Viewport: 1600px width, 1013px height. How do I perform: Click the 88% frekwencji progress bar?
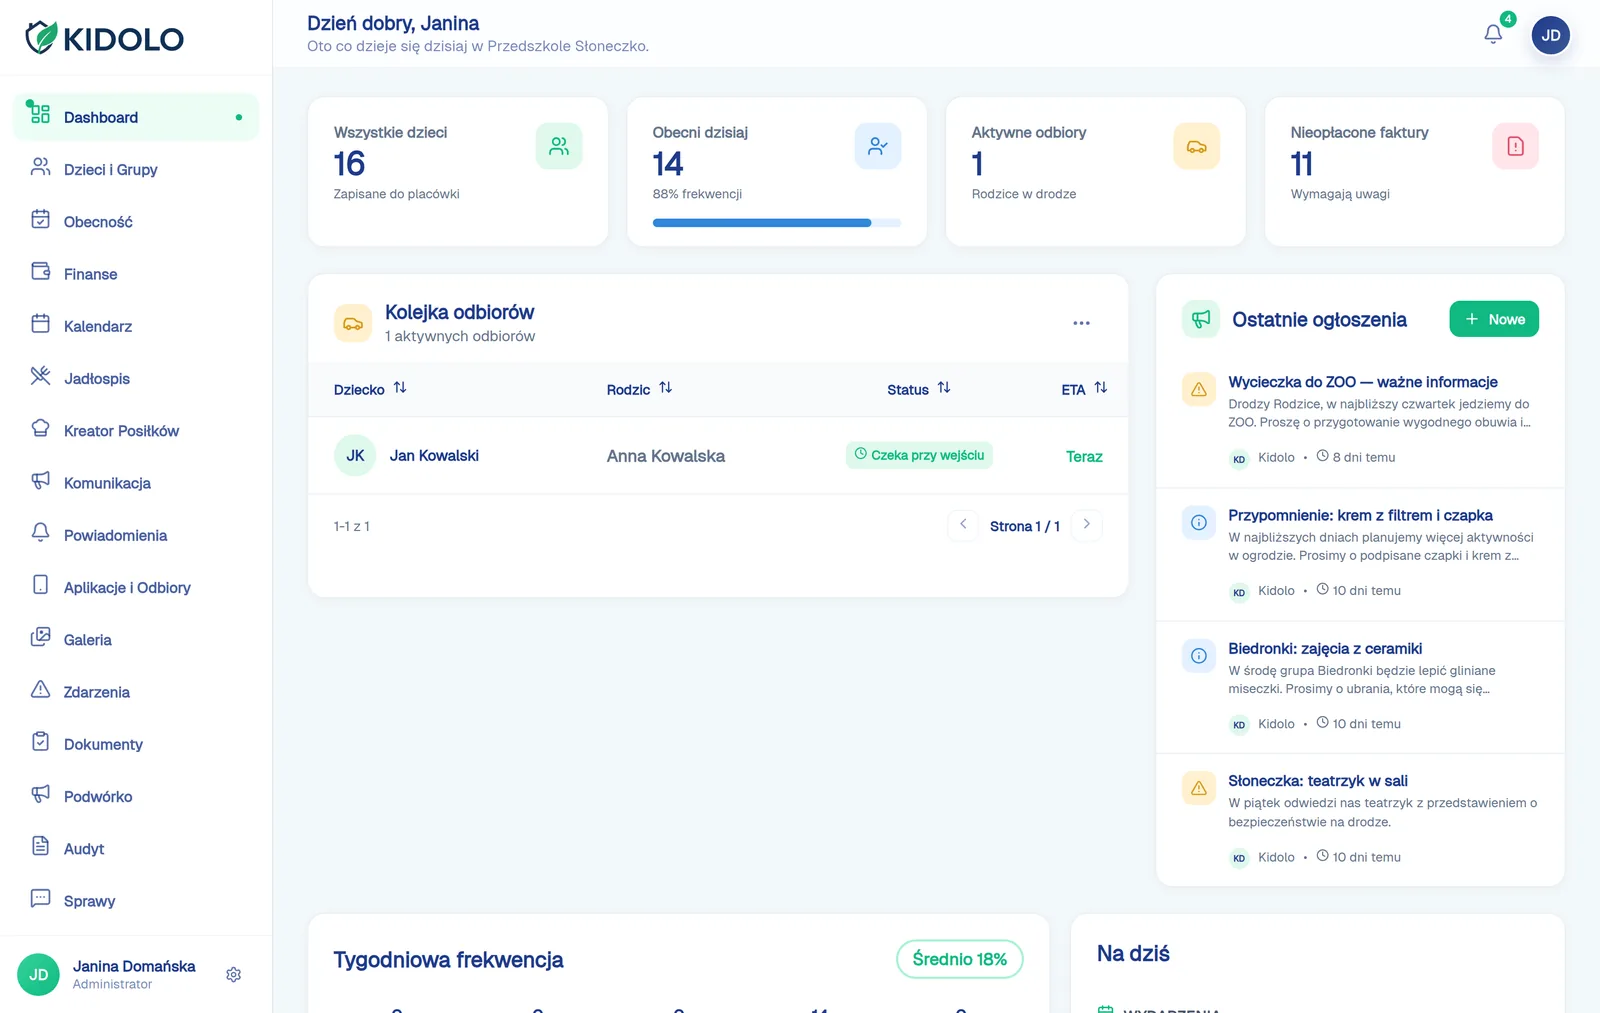(777, 223)
